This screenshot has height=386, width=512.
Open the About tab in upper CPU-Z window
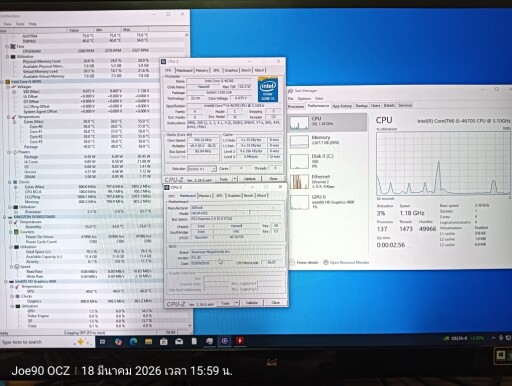point(259,70)
